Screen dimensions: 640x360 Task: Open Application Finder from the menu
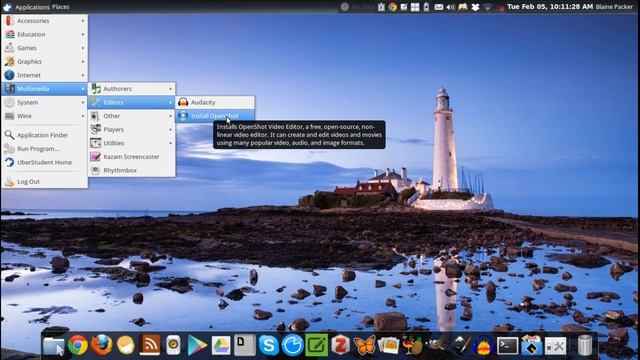tap(44, 135)
